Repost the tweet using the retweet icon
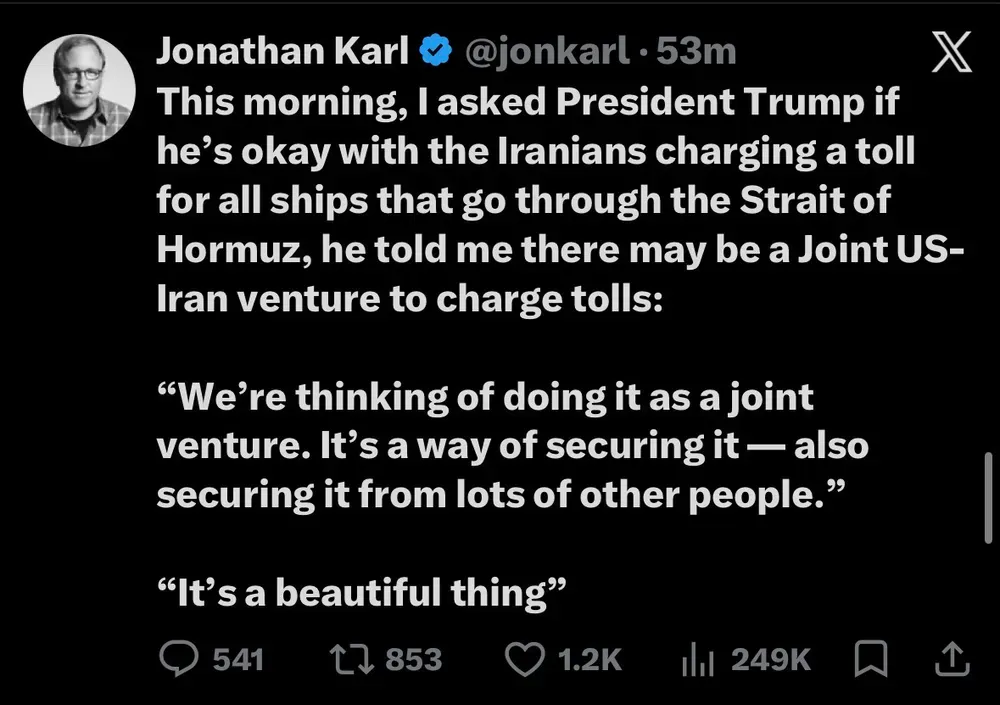 tap(351, 659)
